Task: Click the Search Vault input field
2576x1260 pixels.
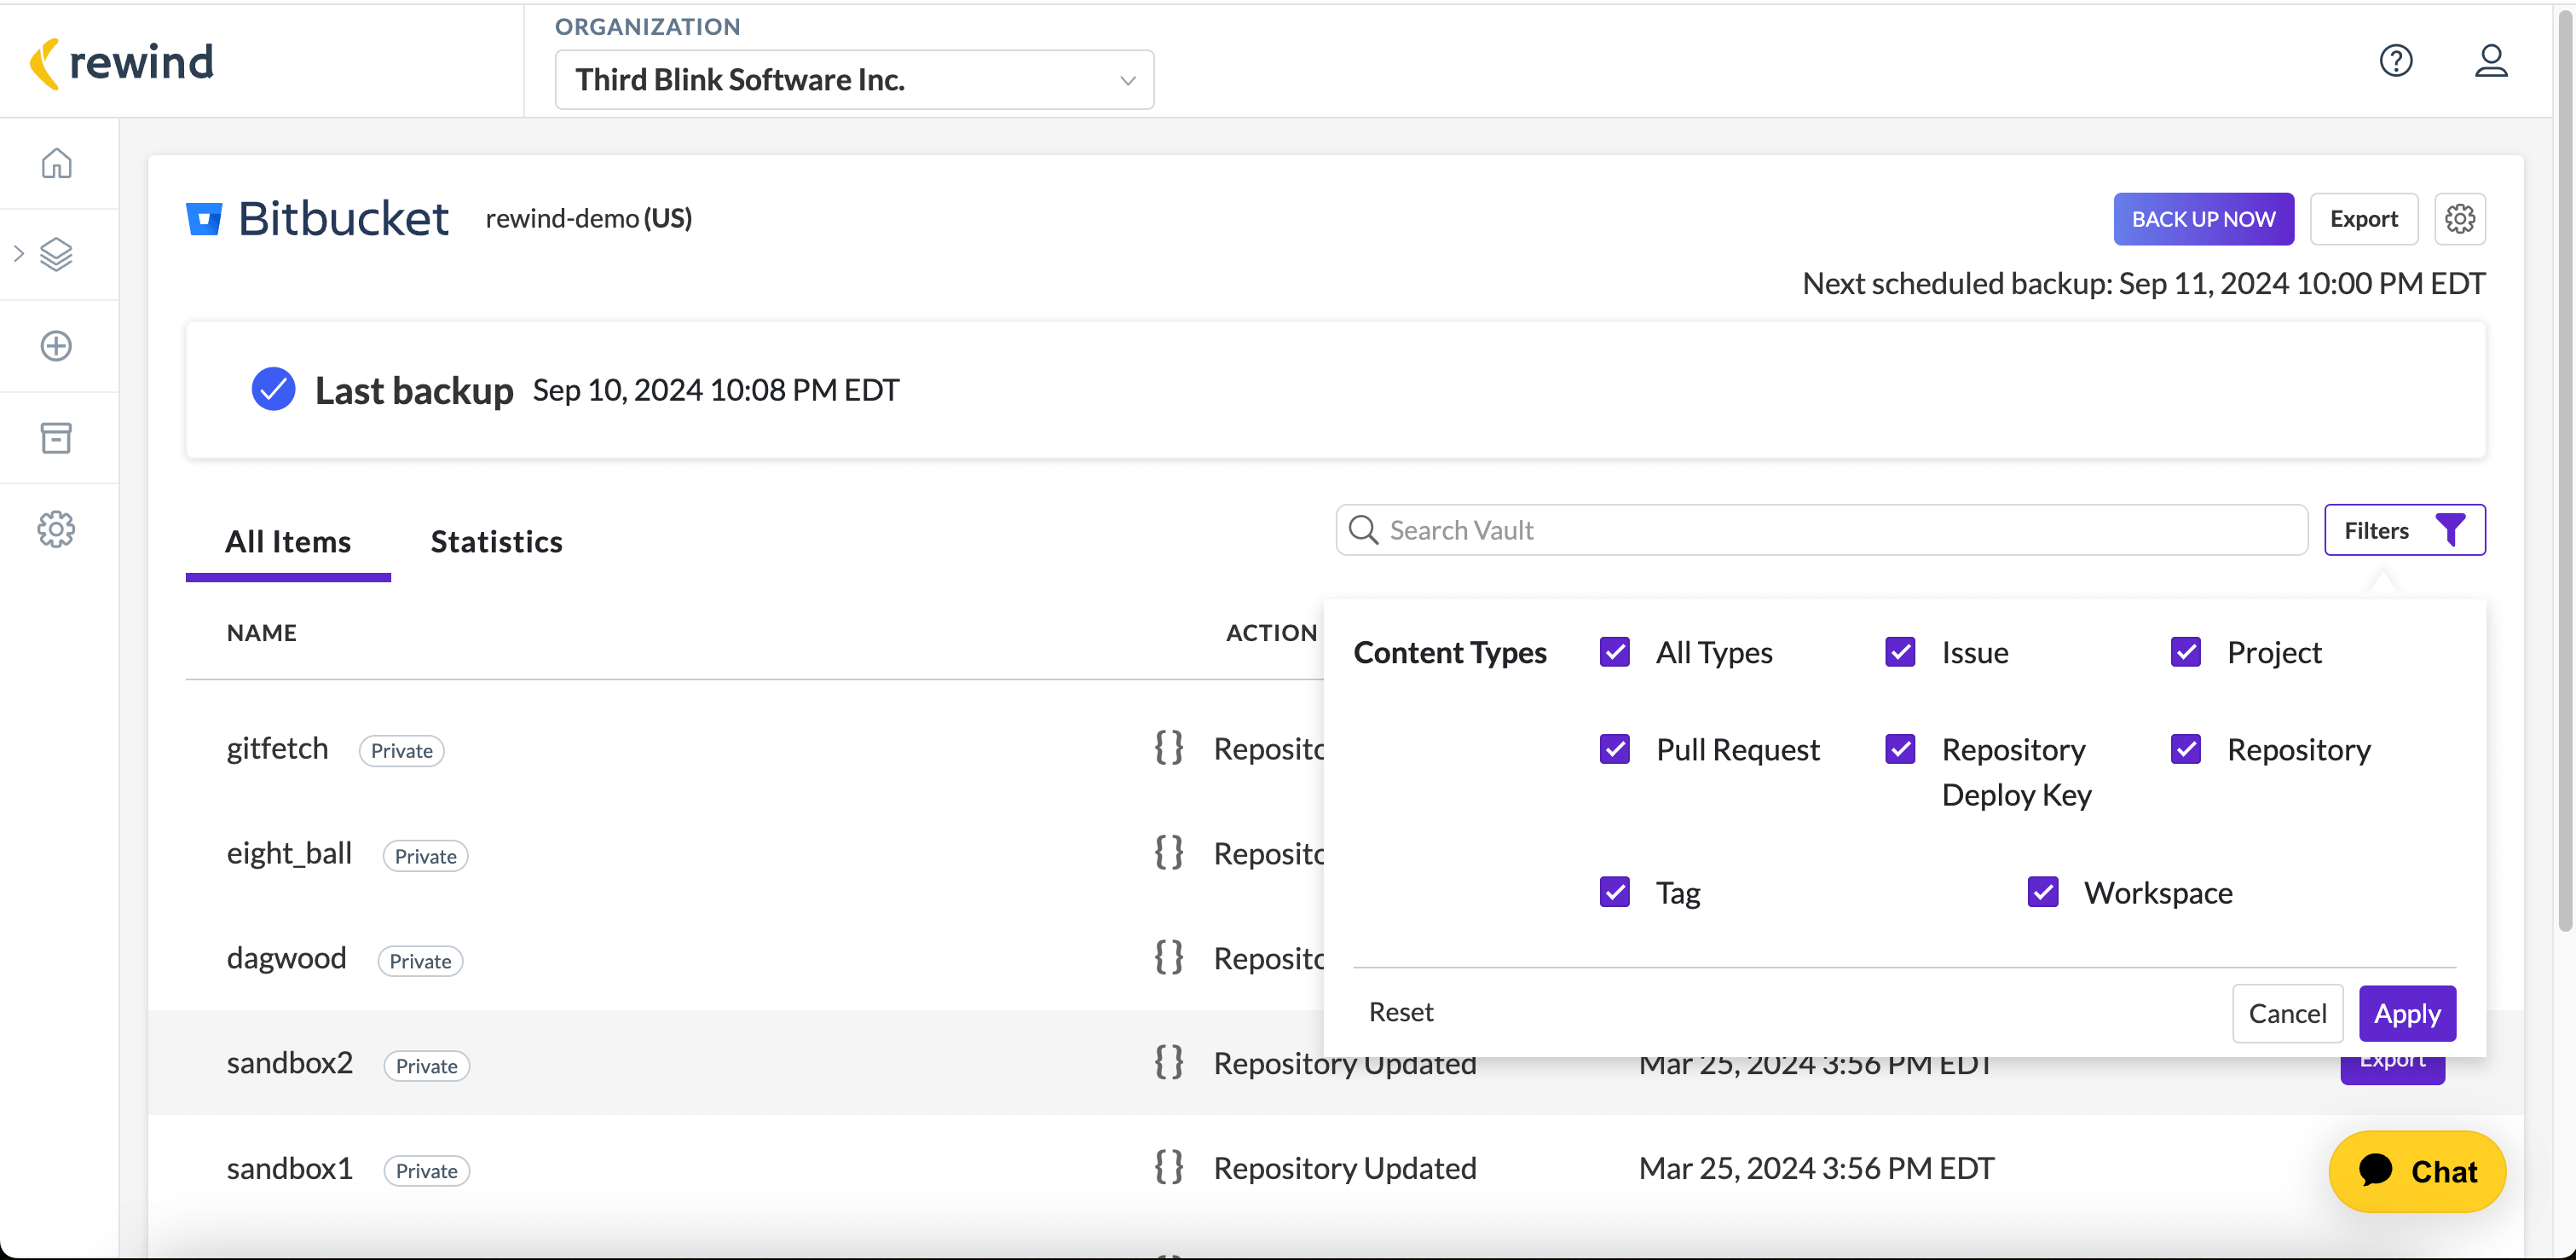Action: 1821,530
